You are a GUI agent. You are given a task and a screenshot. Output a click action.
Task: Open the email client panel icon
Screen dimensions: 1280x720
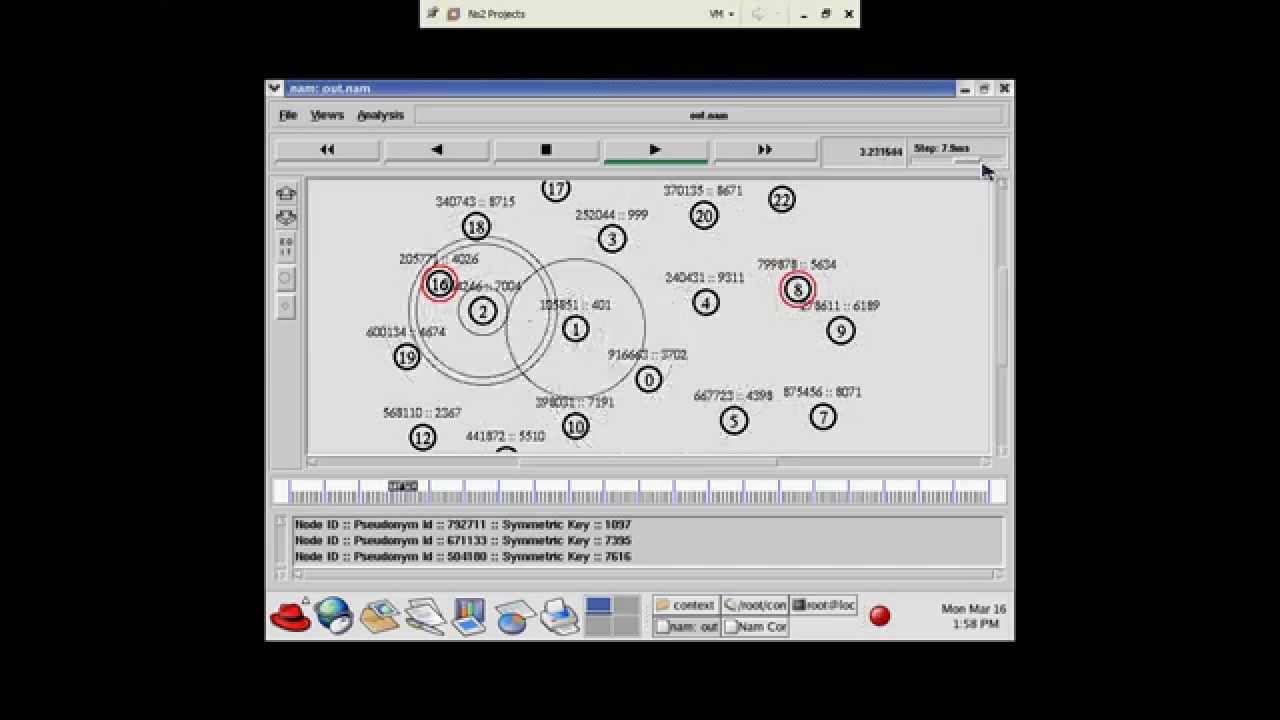click(x=379, y=616)
